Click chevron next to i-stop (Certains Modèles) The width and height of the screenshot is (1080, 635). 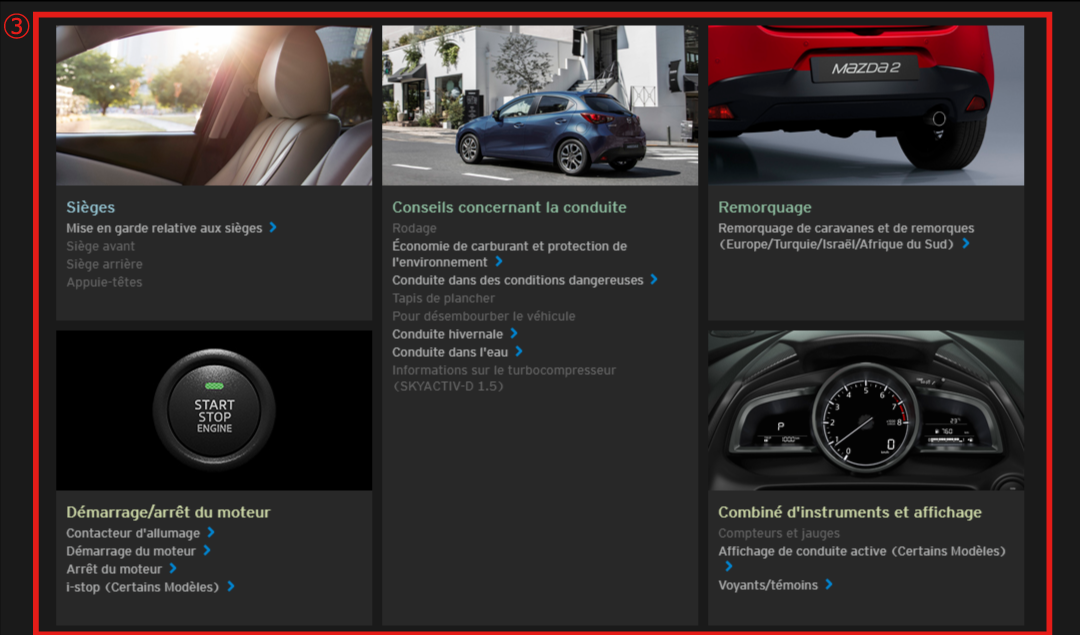coord(230,587)
